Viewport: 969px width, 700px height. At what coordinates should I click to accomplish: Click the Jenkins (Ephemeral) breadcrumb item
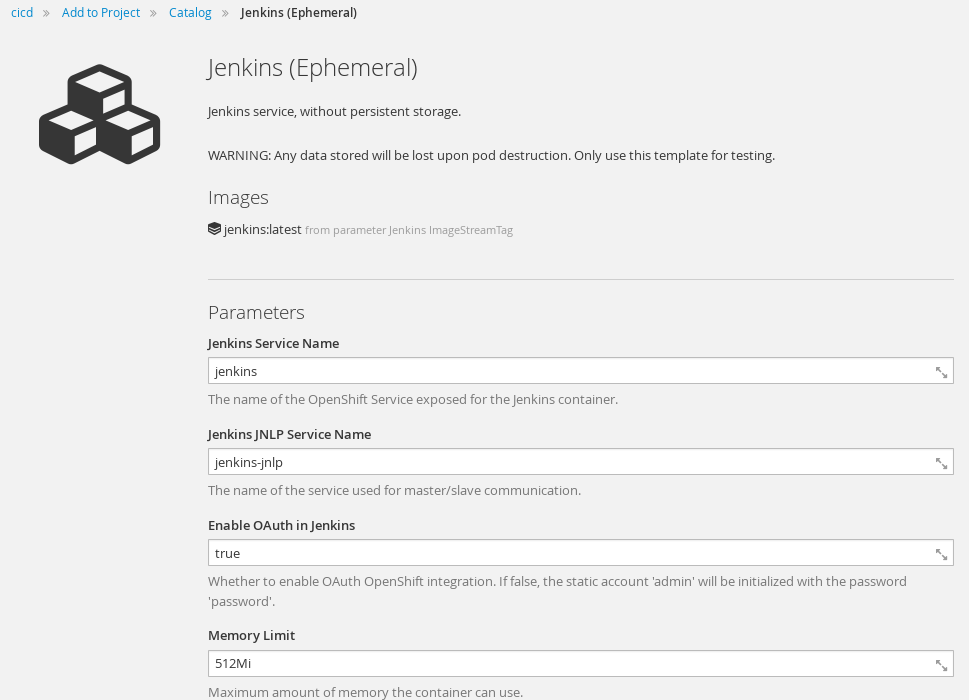[x=298, y=12]
